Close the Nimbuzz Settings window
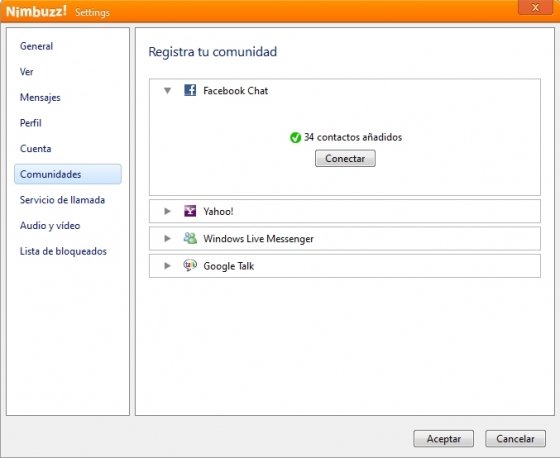Viewport: 560px width, 458px height. point(535,8)
